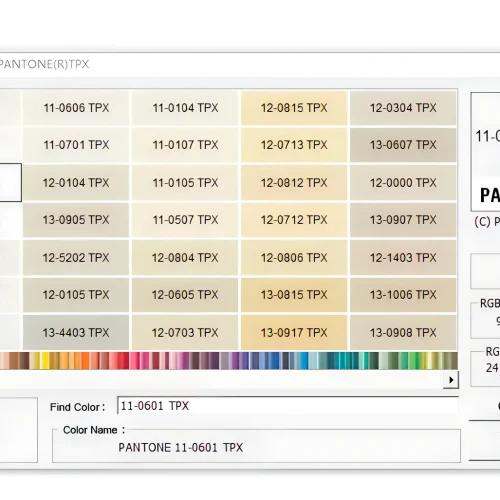The image size is (500, 500).
Task: Pick color 12-0000 TPX
Action: (x=403, y=183)
